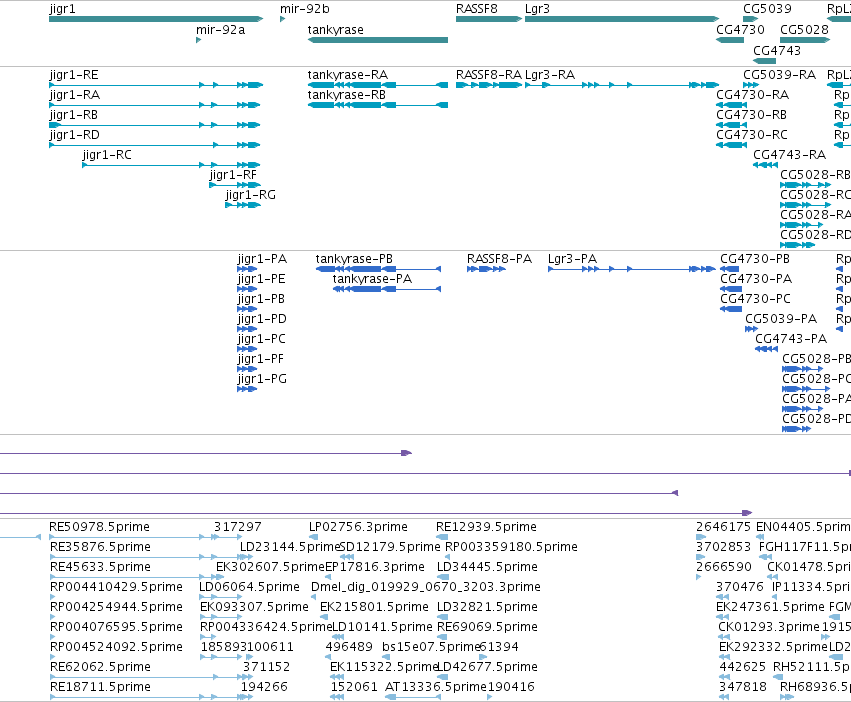Click feature 317297 label
Screen dimensions: 851x702
click(x=237, y=527)
